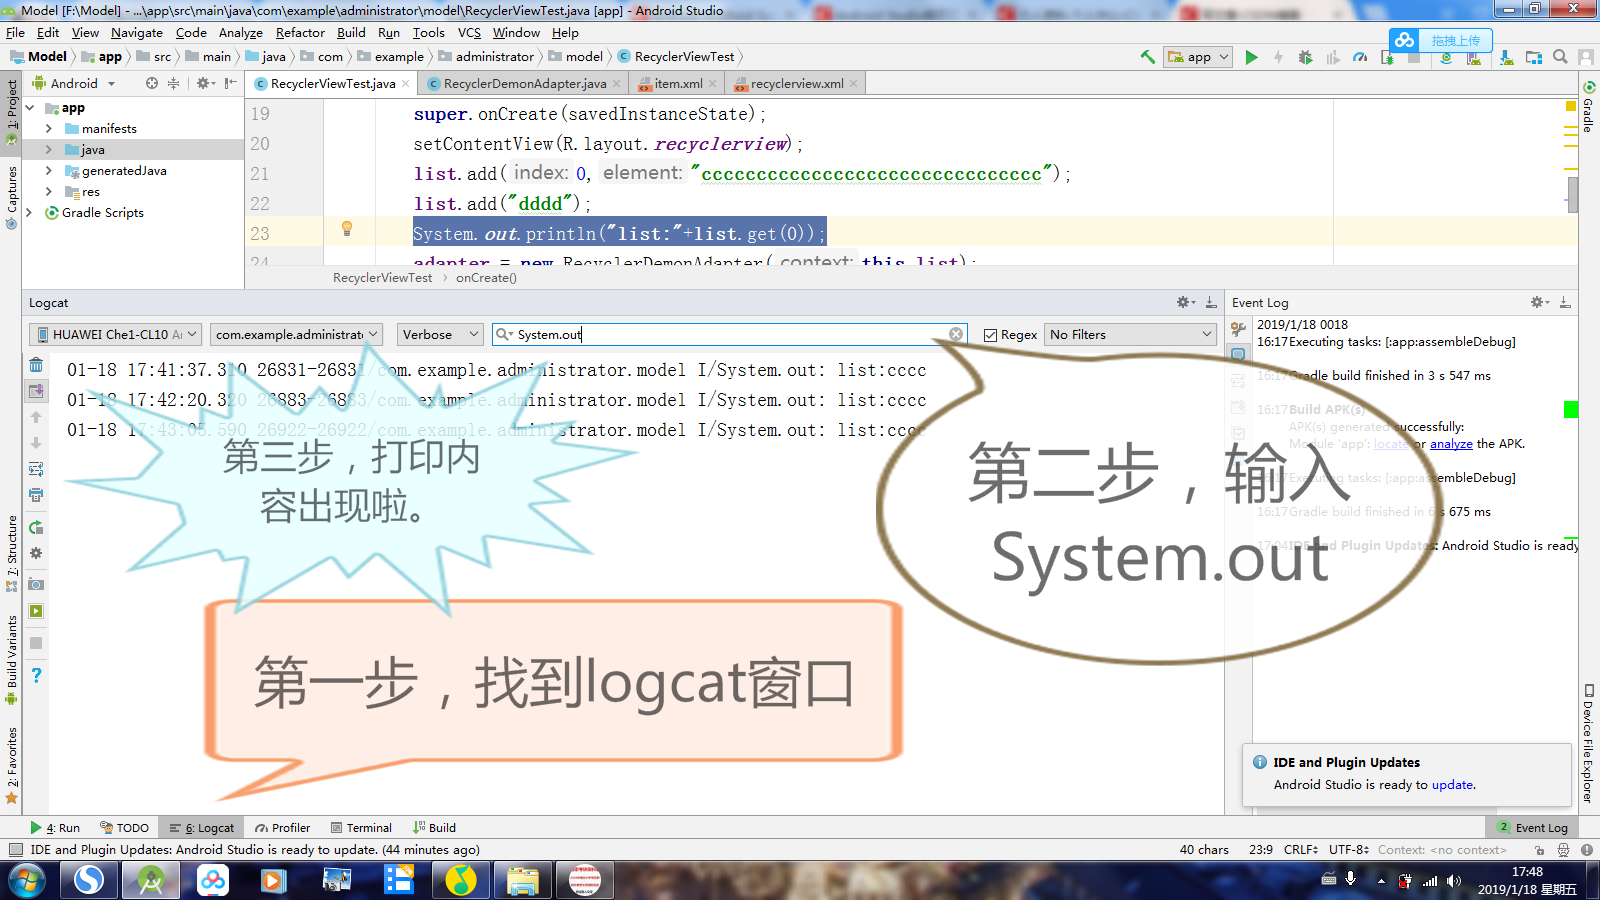Click inside the System.out search field
1600x900 pixels.
[x=700, y=334]
